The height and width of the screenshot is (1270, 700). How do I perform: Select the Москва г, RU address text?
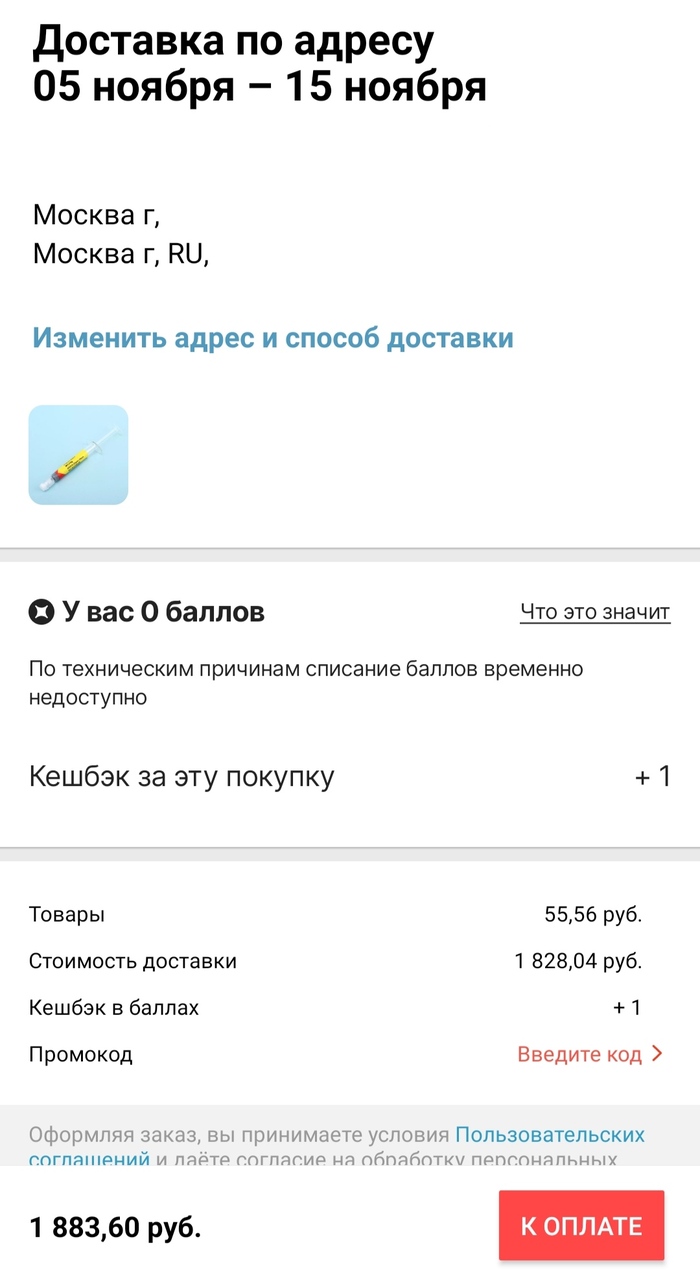(120, 254)
